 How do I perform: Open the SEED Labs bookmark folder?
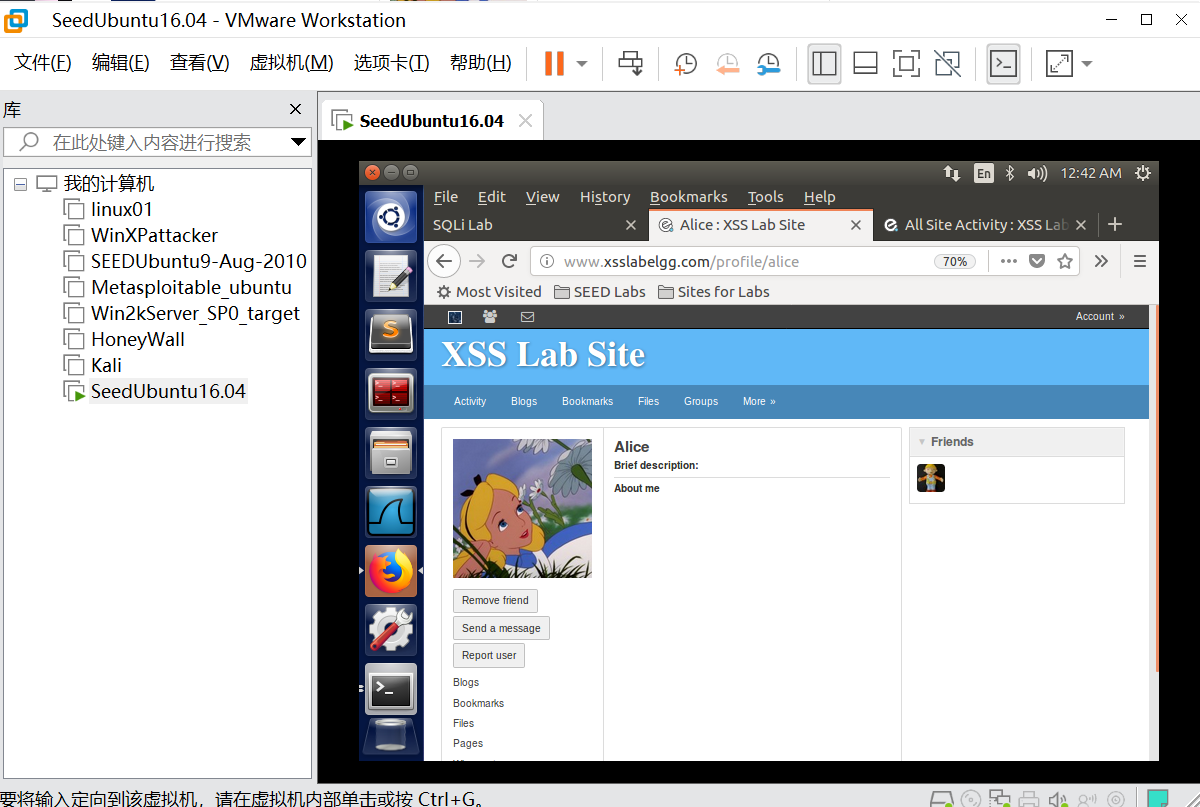600,292
